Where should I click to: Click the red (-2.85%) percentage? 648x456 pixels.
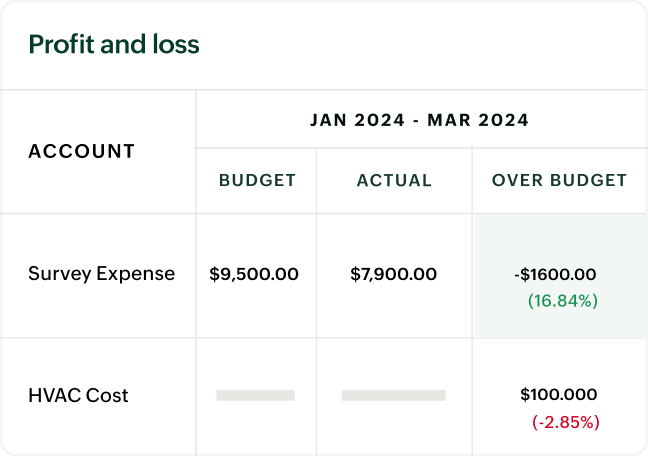[565, 422]
